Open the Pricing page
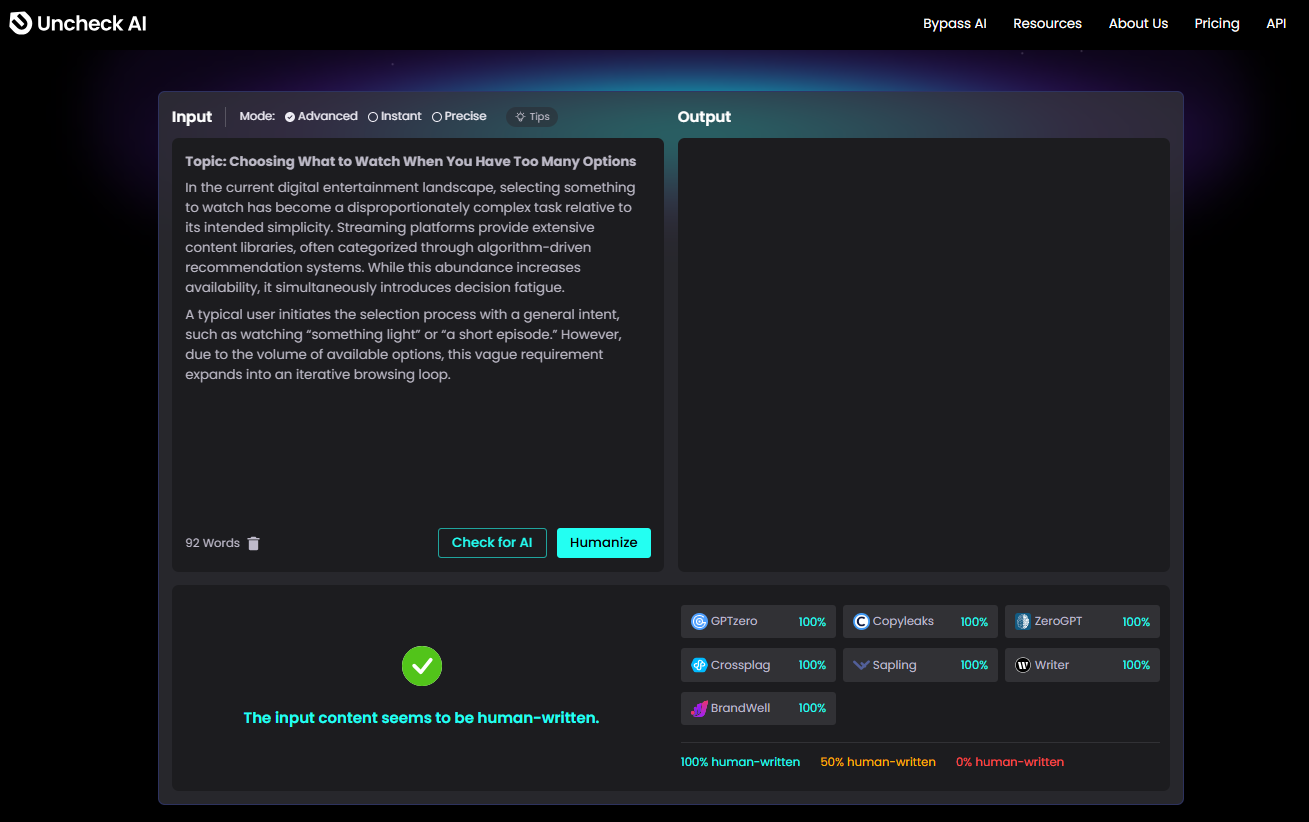The height and width of the screenshot is (822, 1309). click(x=1217, y=24)
